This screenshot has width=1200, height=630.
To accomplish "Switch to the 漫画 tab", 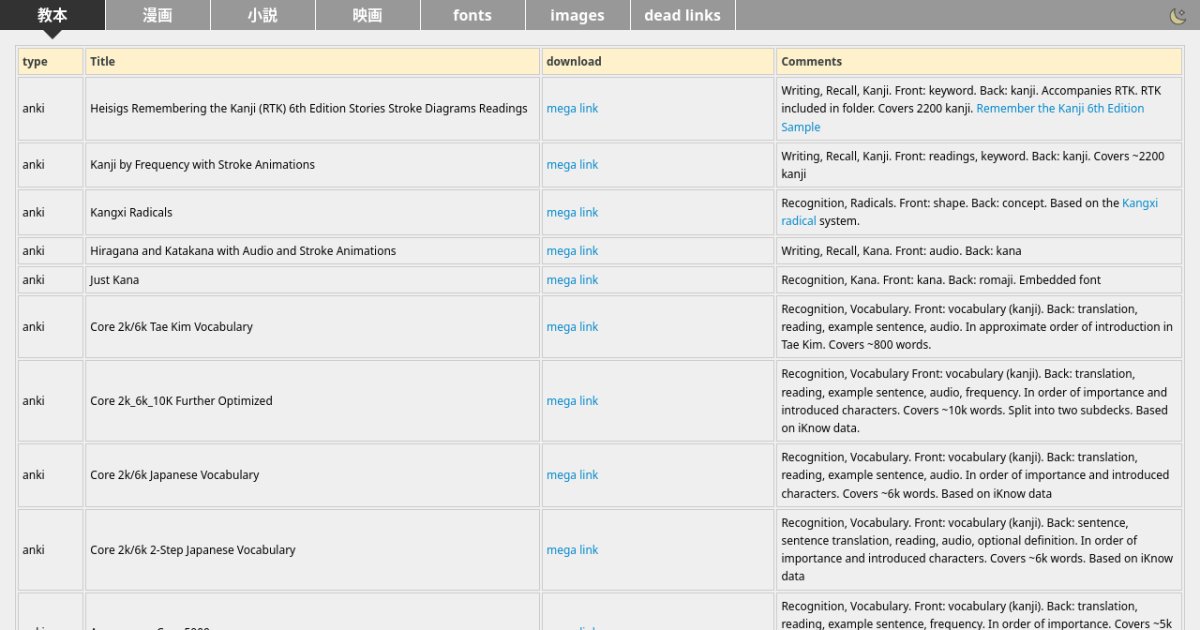I will (157, 15).
